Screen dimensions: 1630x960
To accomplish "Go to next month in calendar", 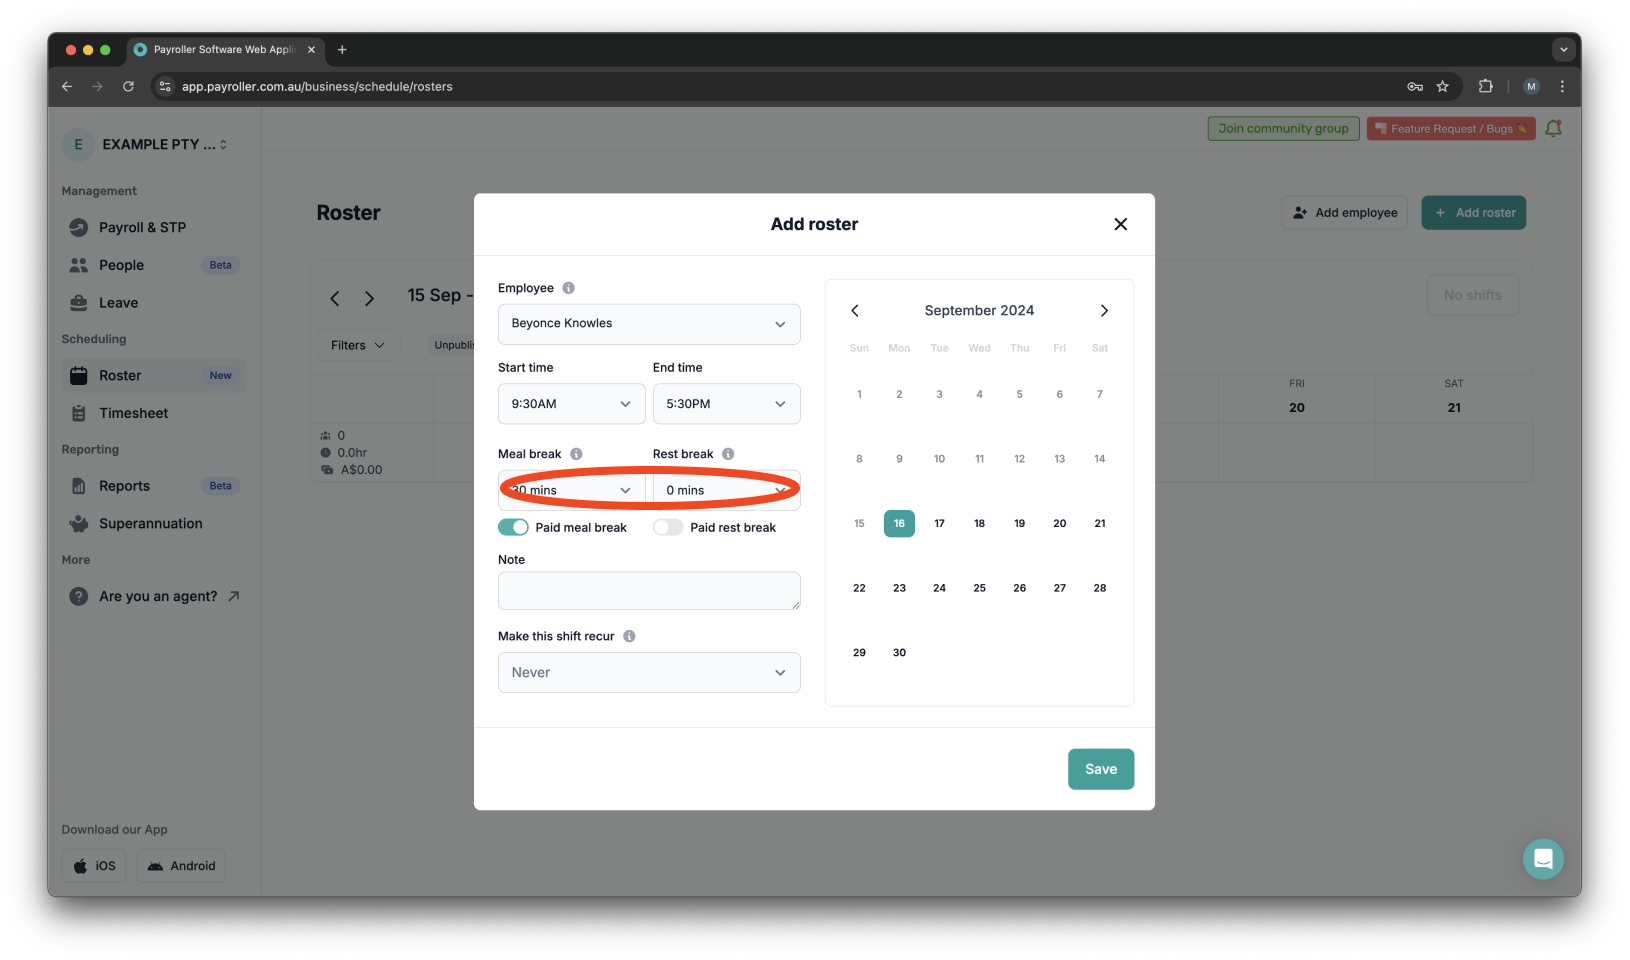I will pos(1104,311).
